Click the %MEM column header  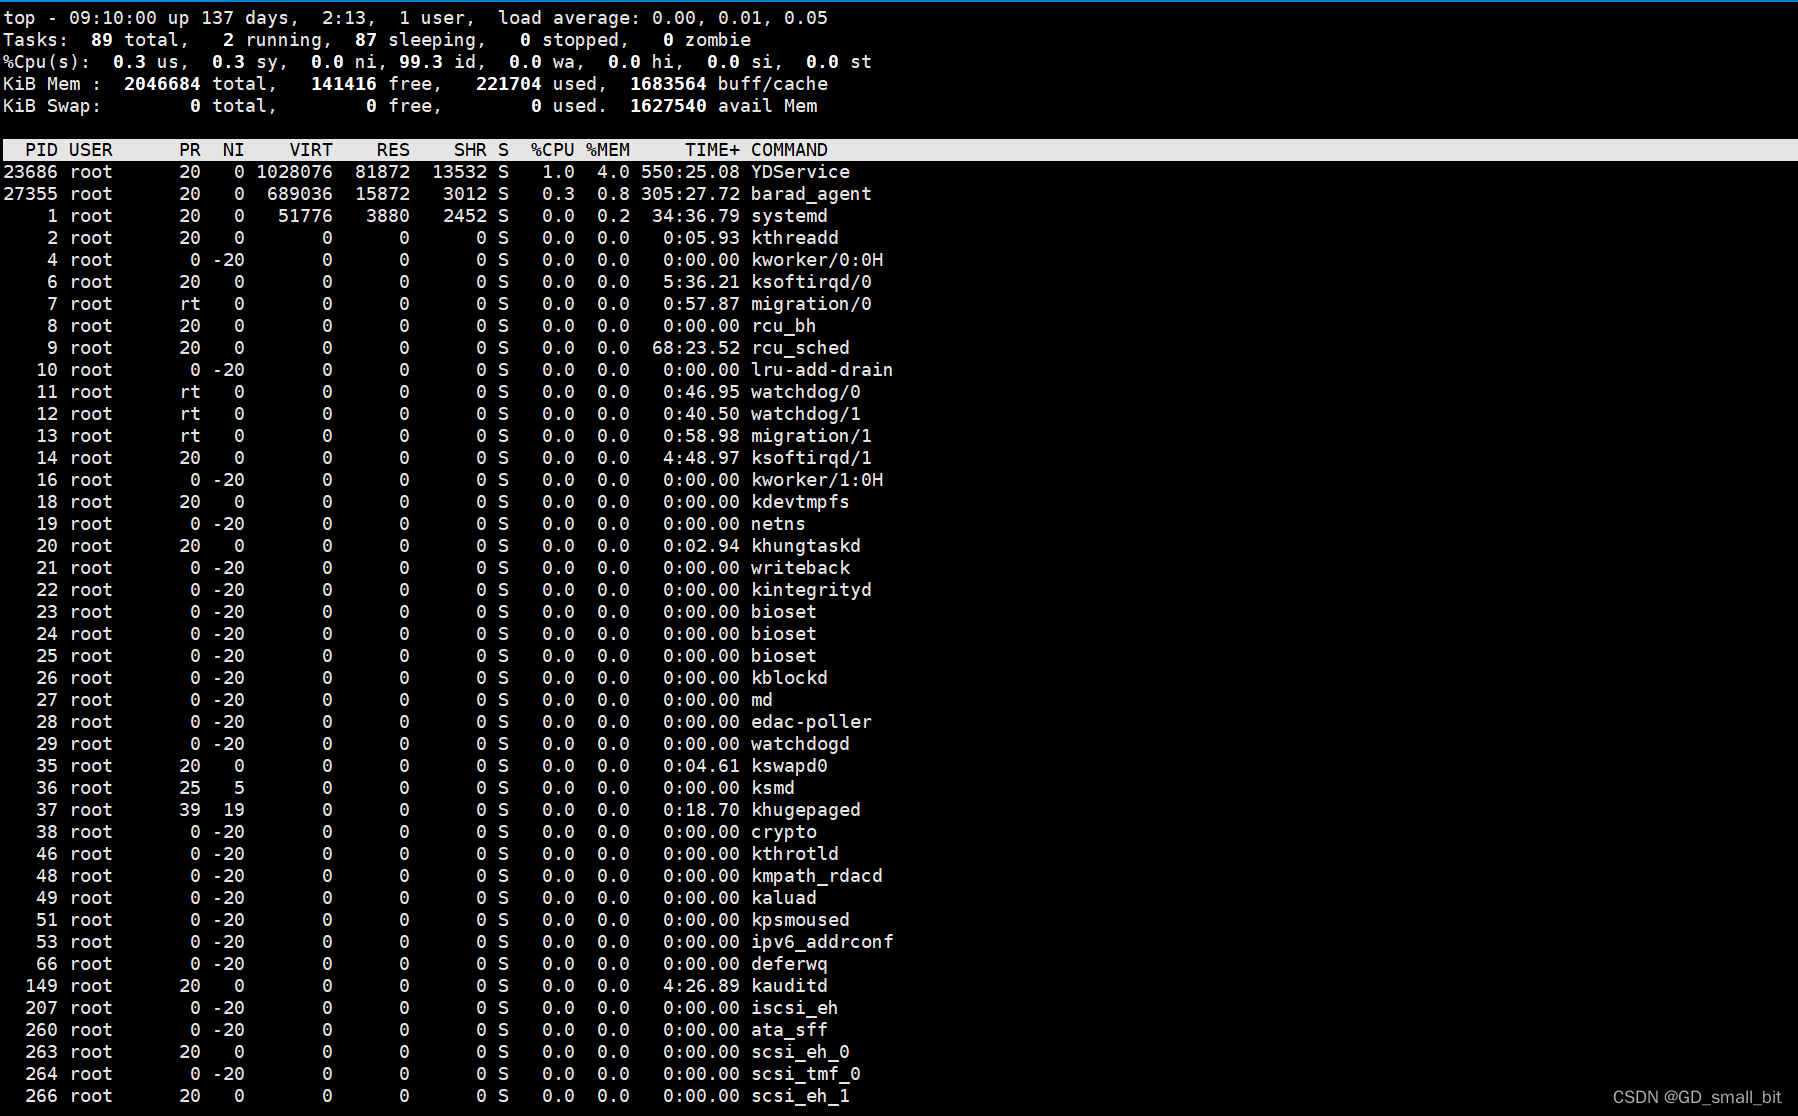coord(608,150)
